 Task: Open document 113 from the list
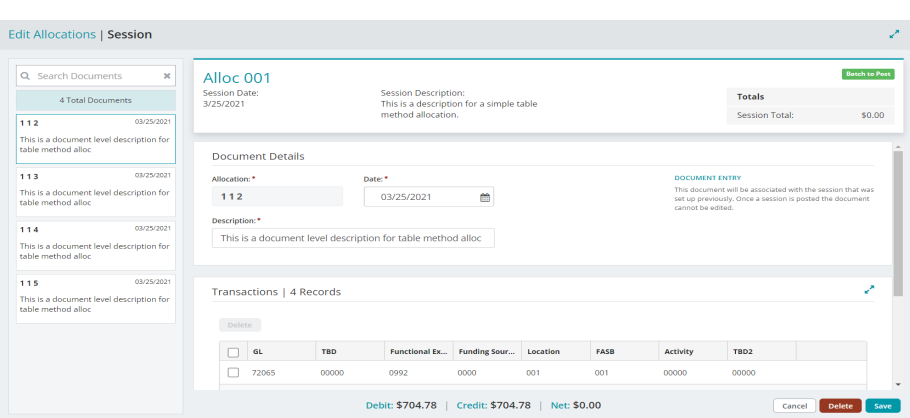pos(96,191)
